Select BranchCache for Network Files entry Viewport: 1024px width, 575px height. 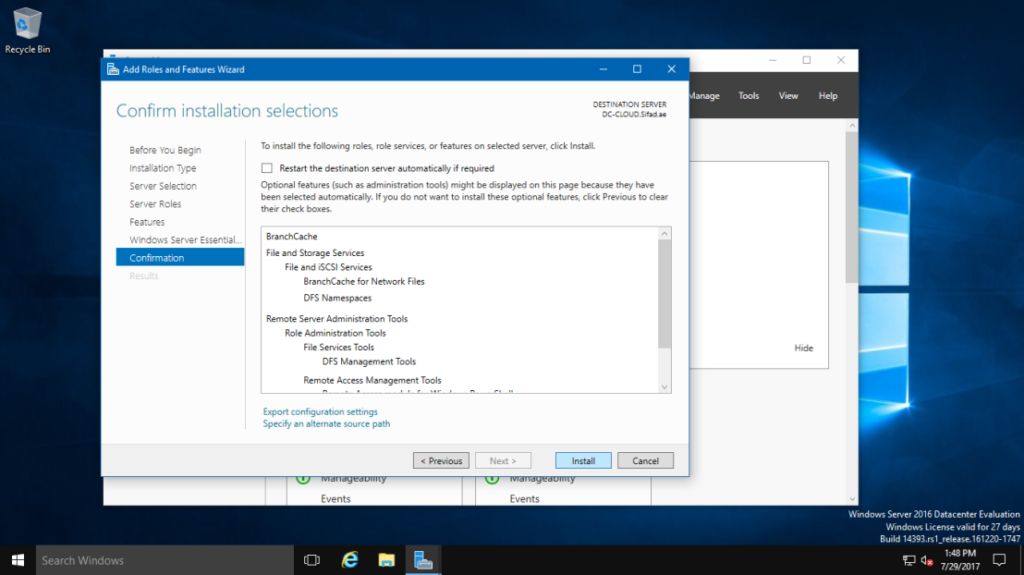tap(364, 282)
